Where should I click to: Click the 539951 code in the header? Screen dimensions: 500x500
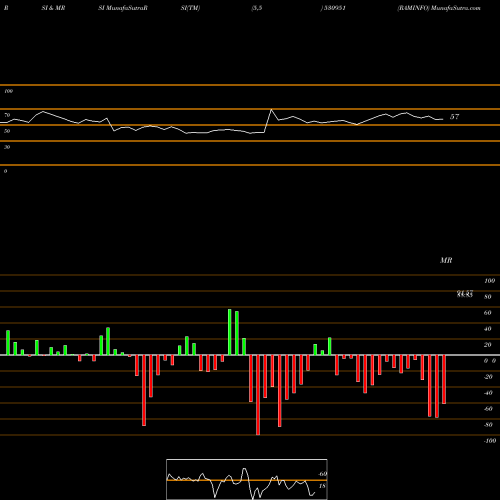334,8
